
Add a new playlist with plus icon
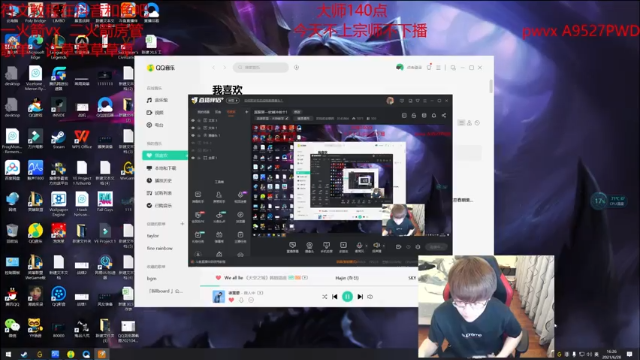point(182,224)
